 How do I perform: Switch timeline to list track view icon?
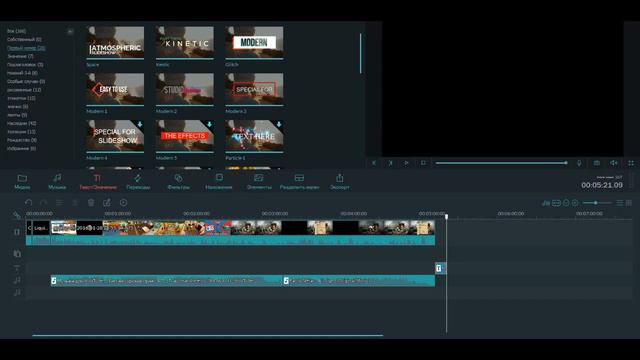620,203
